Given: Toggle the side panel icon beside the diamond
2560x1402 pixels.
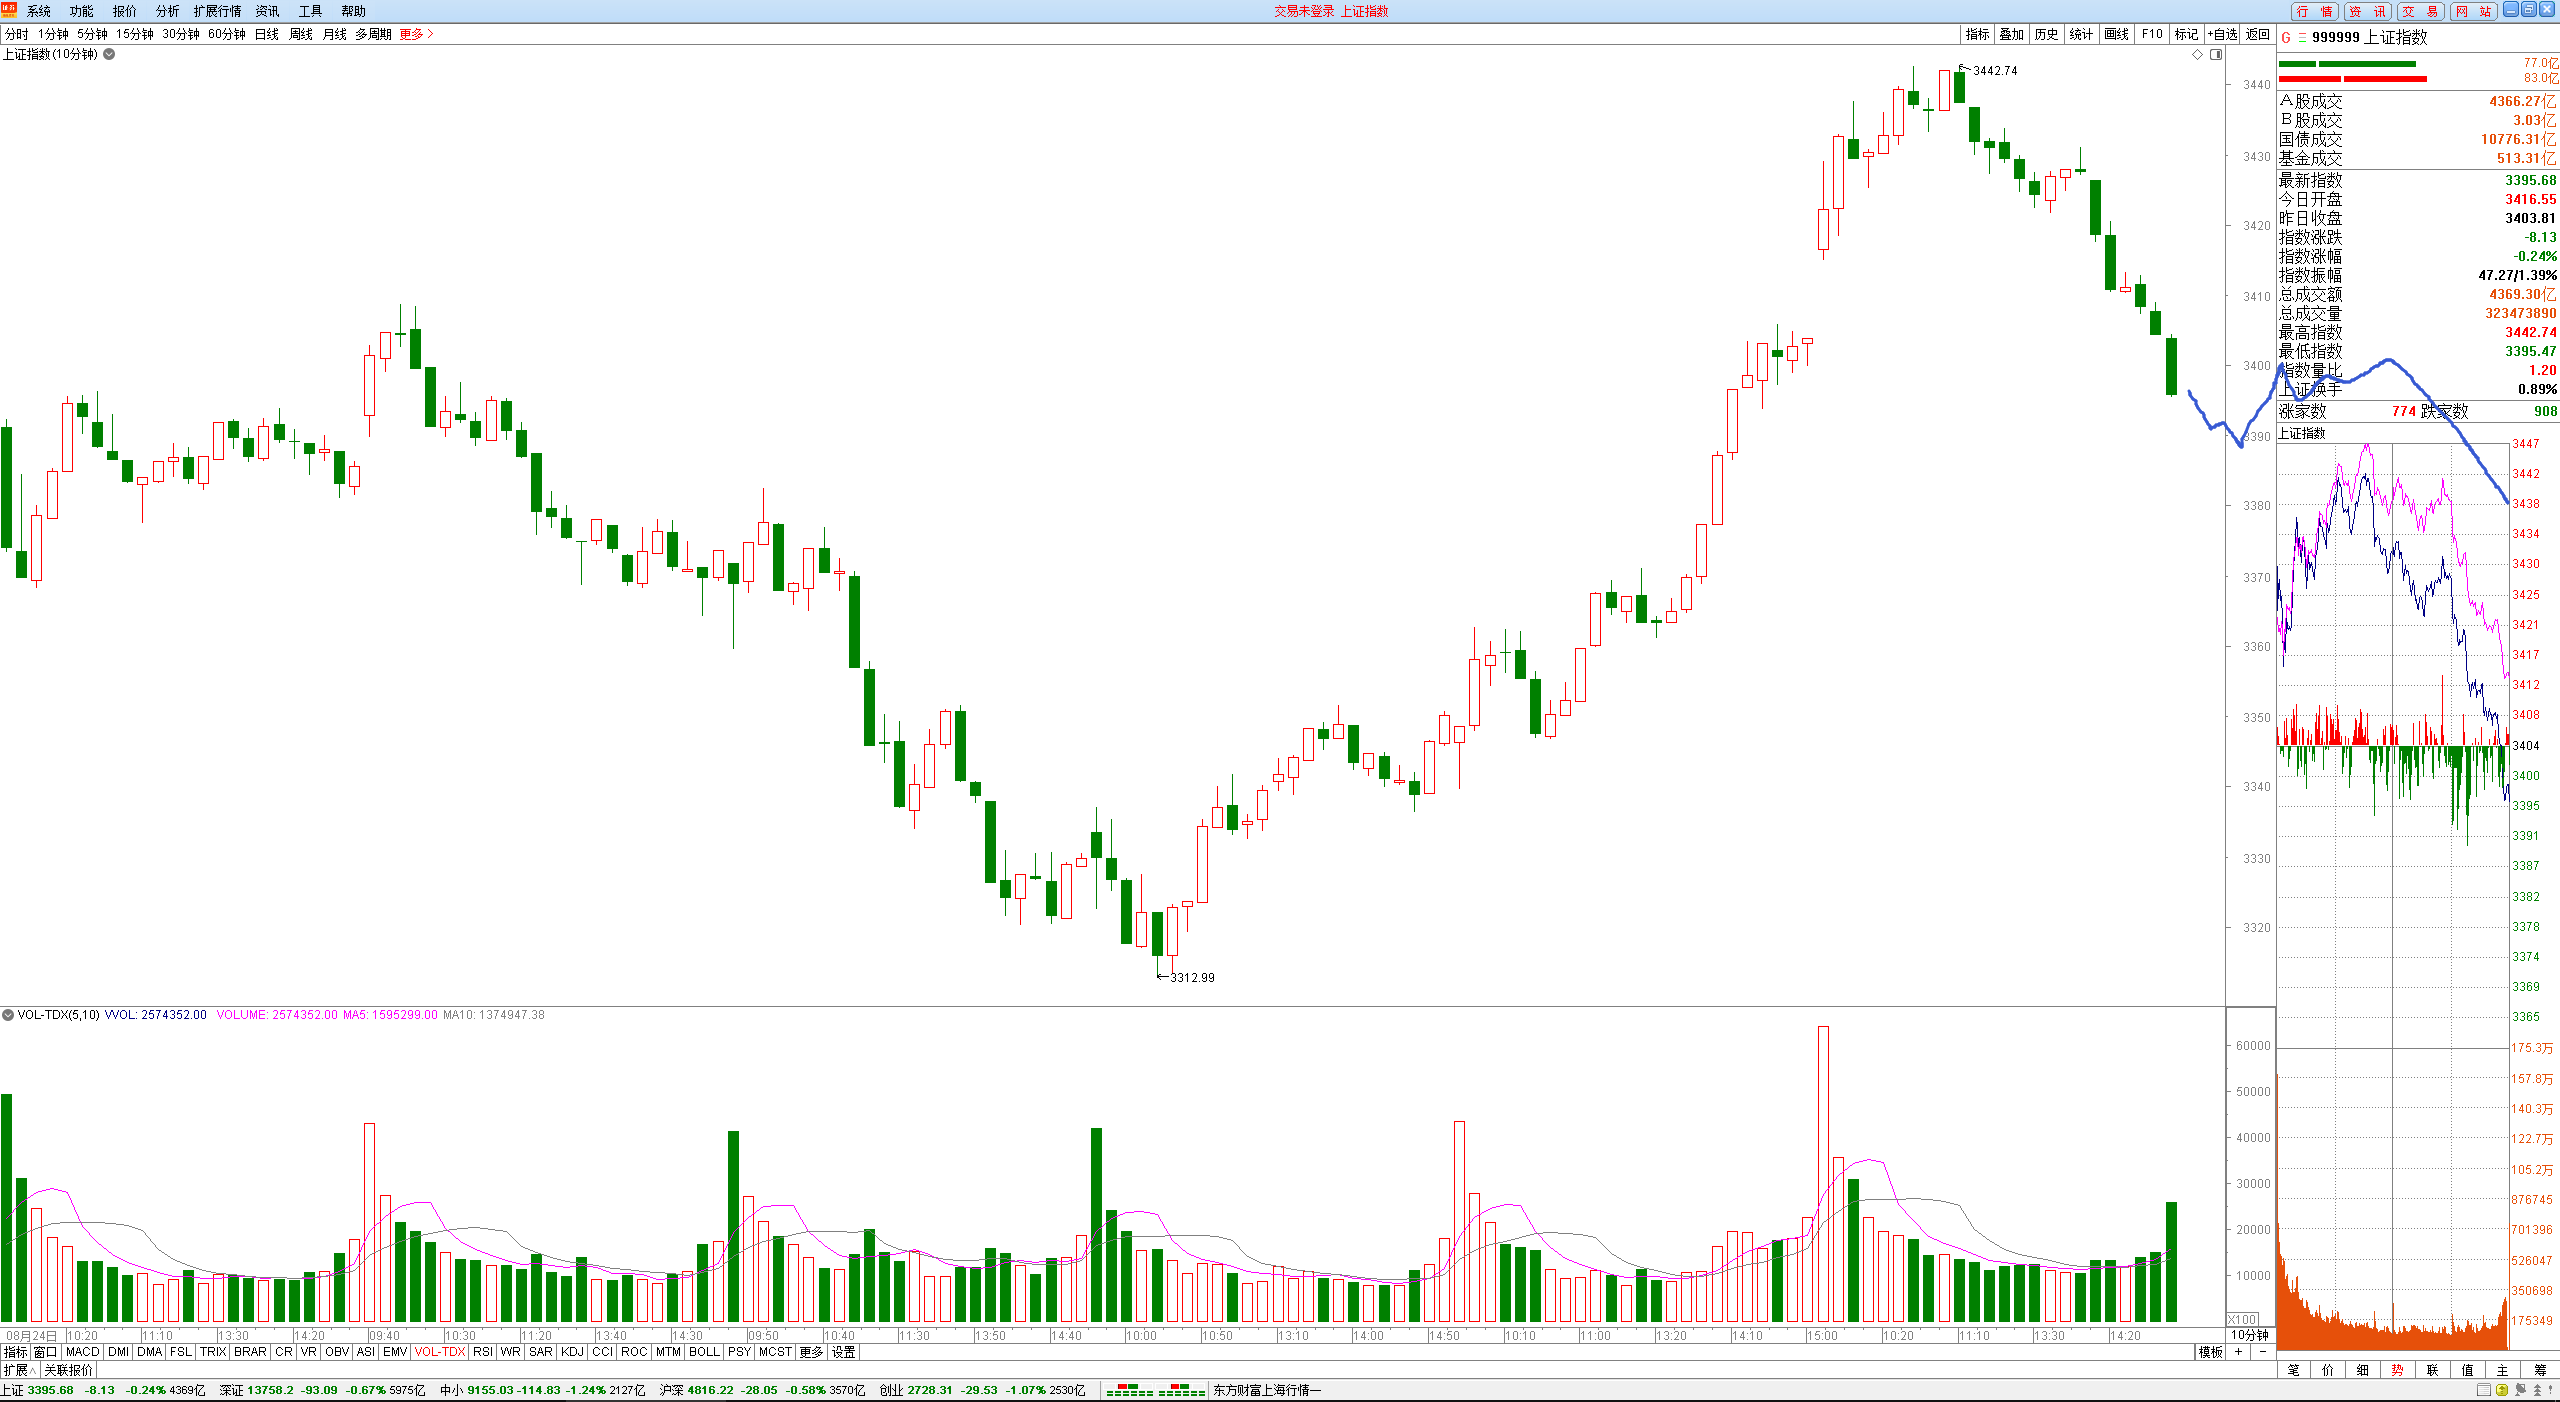Looking at the screenshot, I should coord(2216,55).
